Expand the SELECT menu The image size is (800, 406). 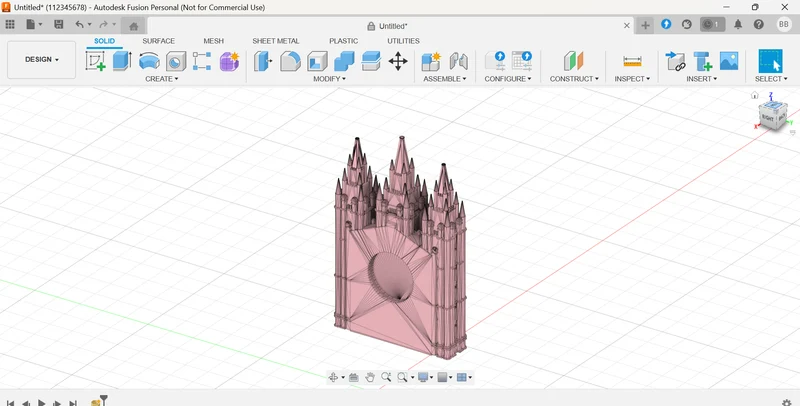(771, 79)
